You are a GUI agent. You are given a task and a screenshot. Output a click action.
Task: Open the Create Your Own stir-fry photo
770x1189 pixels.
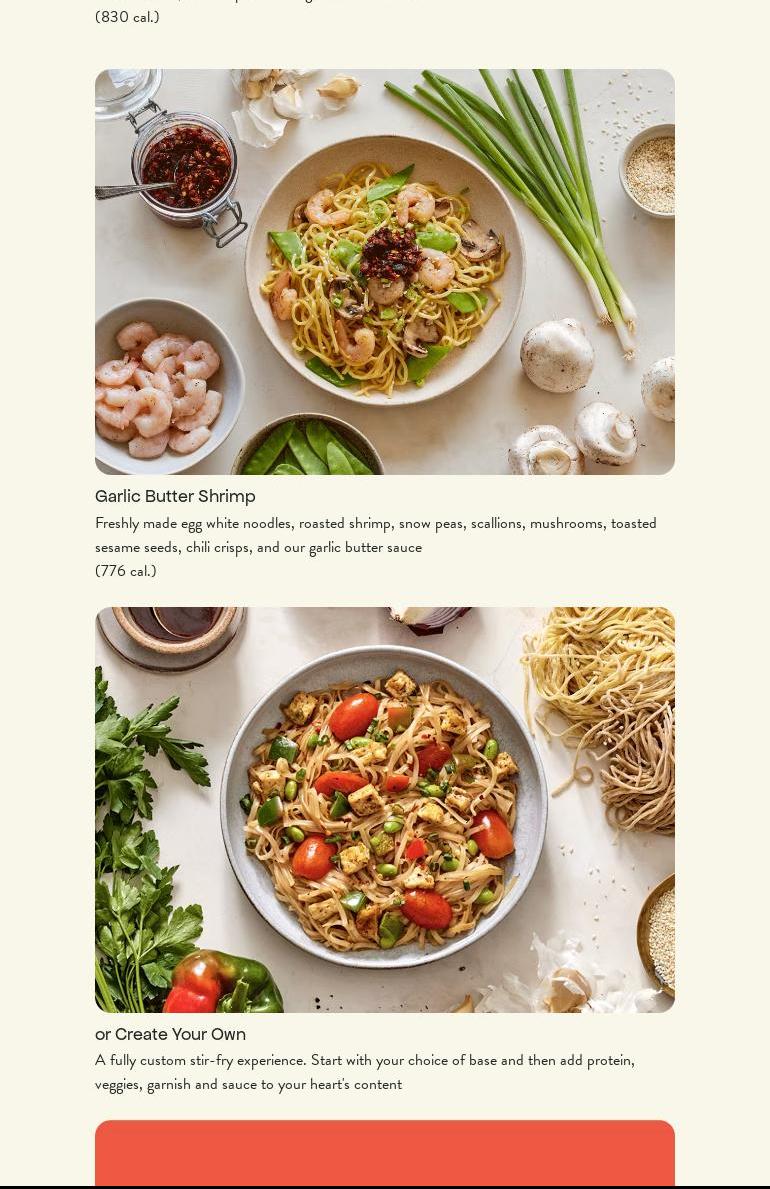click(385, 809)
